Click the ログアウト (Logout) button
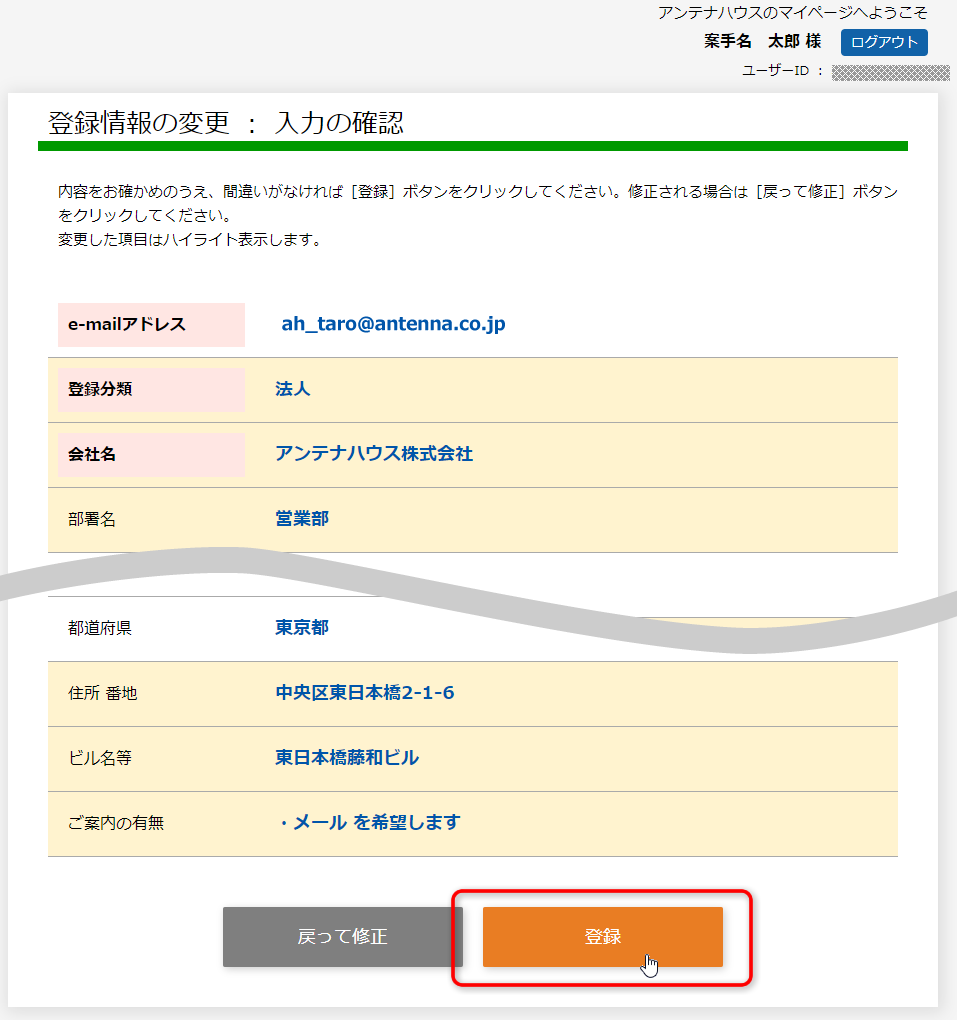The height and width of the screenshot is (1020, 957). (883, 43)
